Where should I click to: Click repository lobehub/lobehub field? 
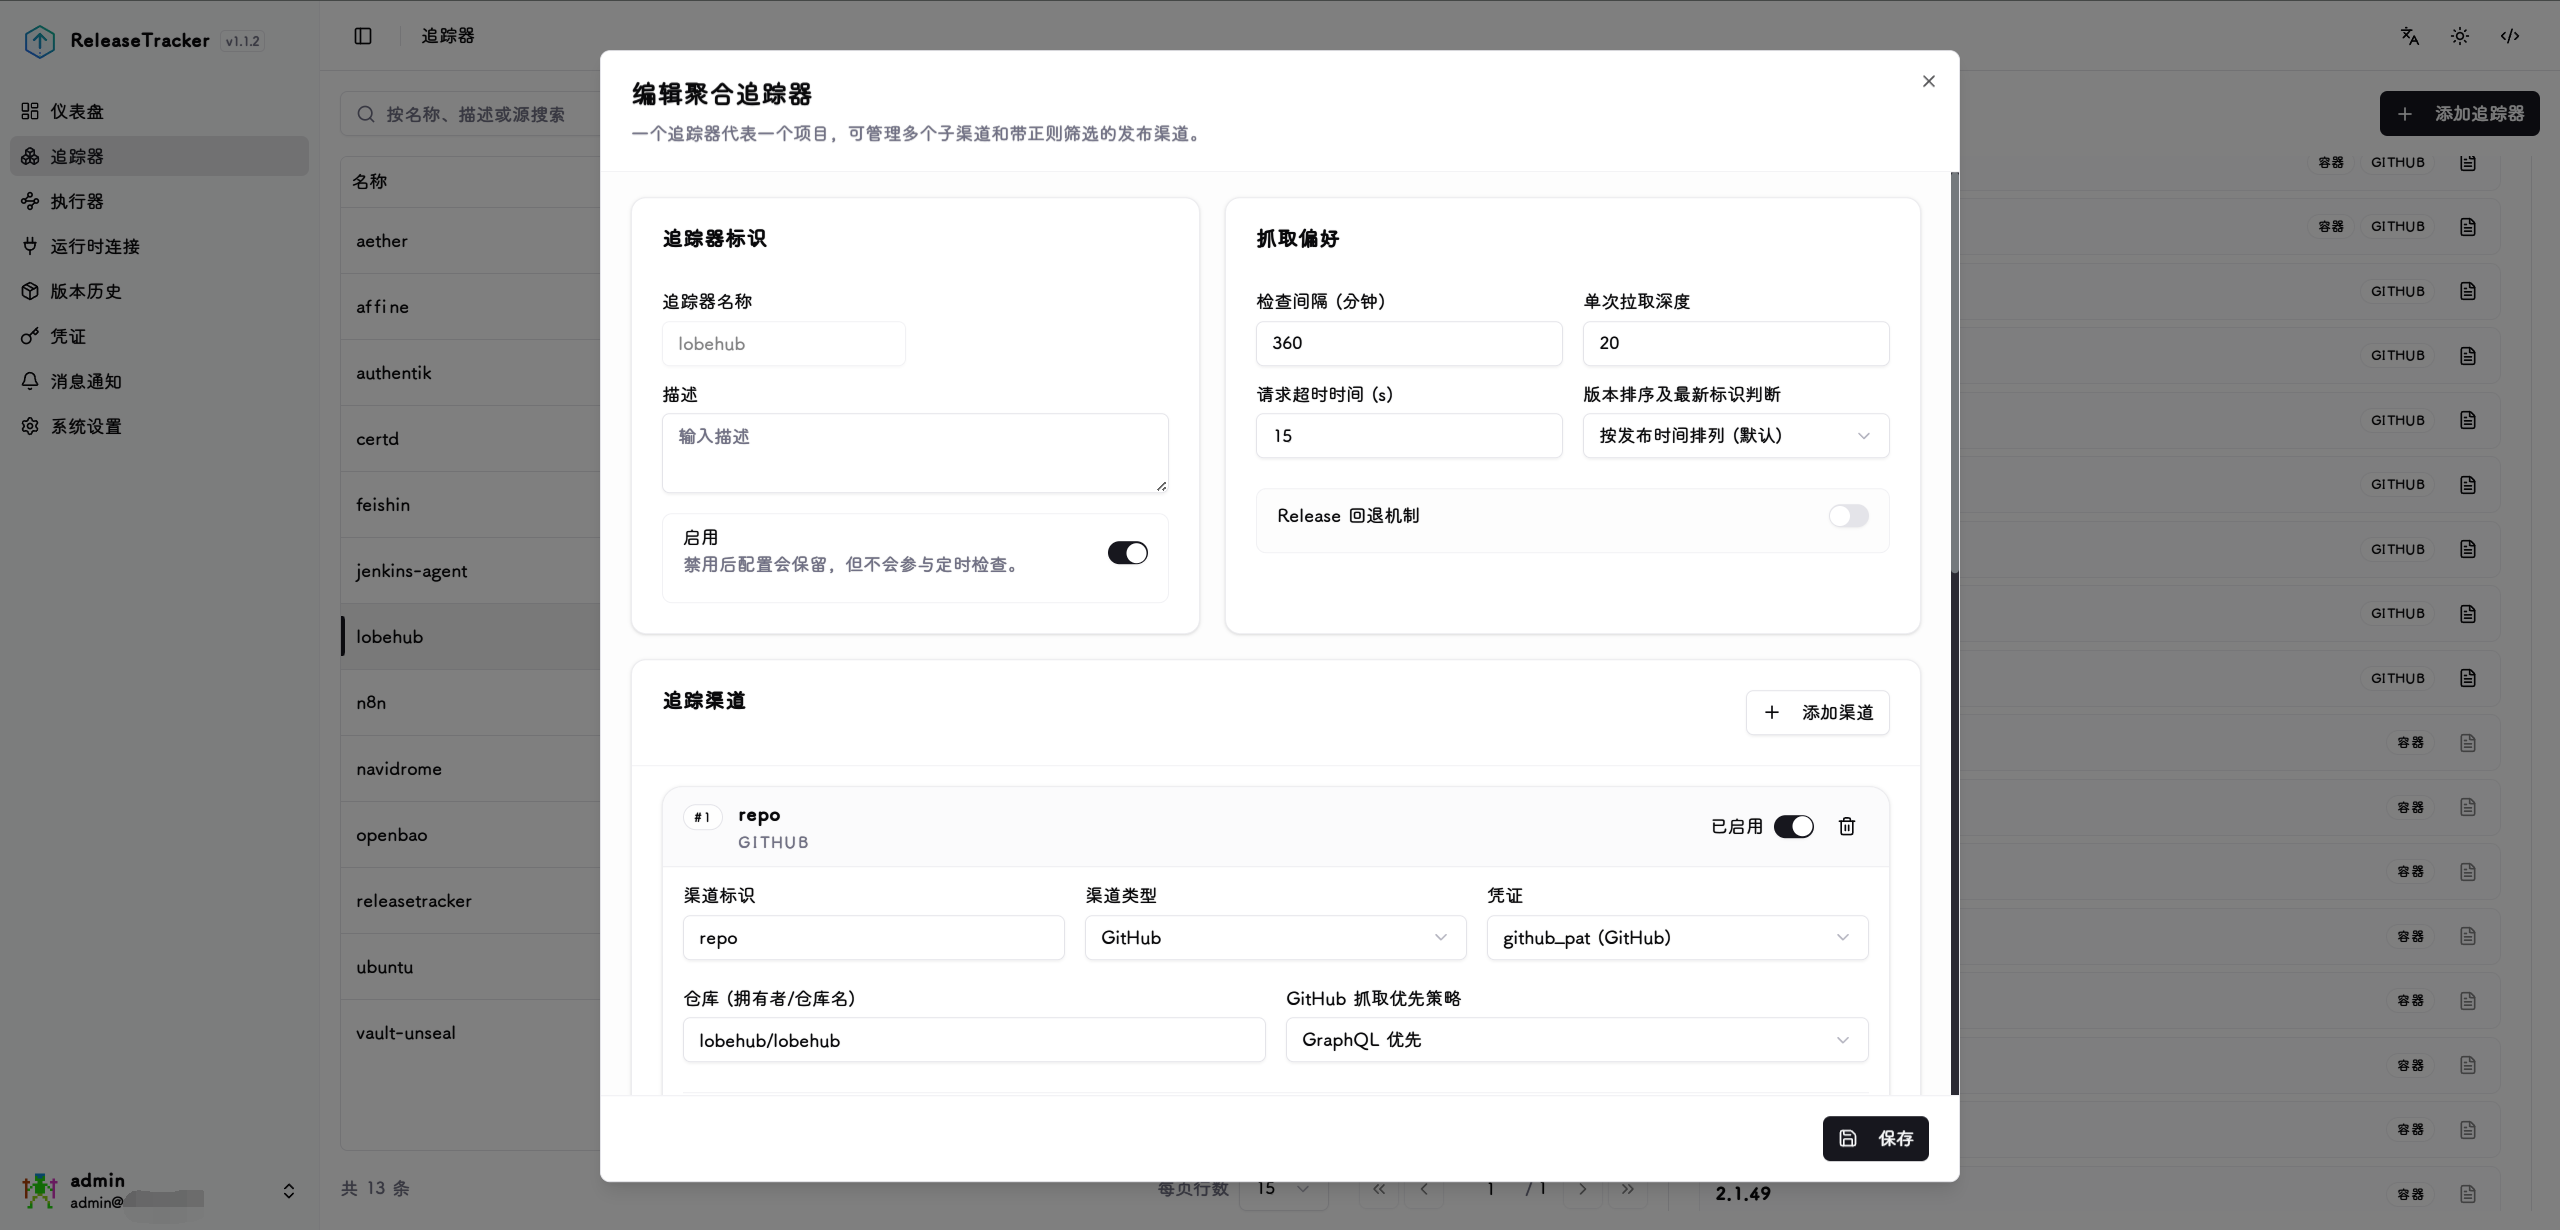click(x=974, y=1040)
